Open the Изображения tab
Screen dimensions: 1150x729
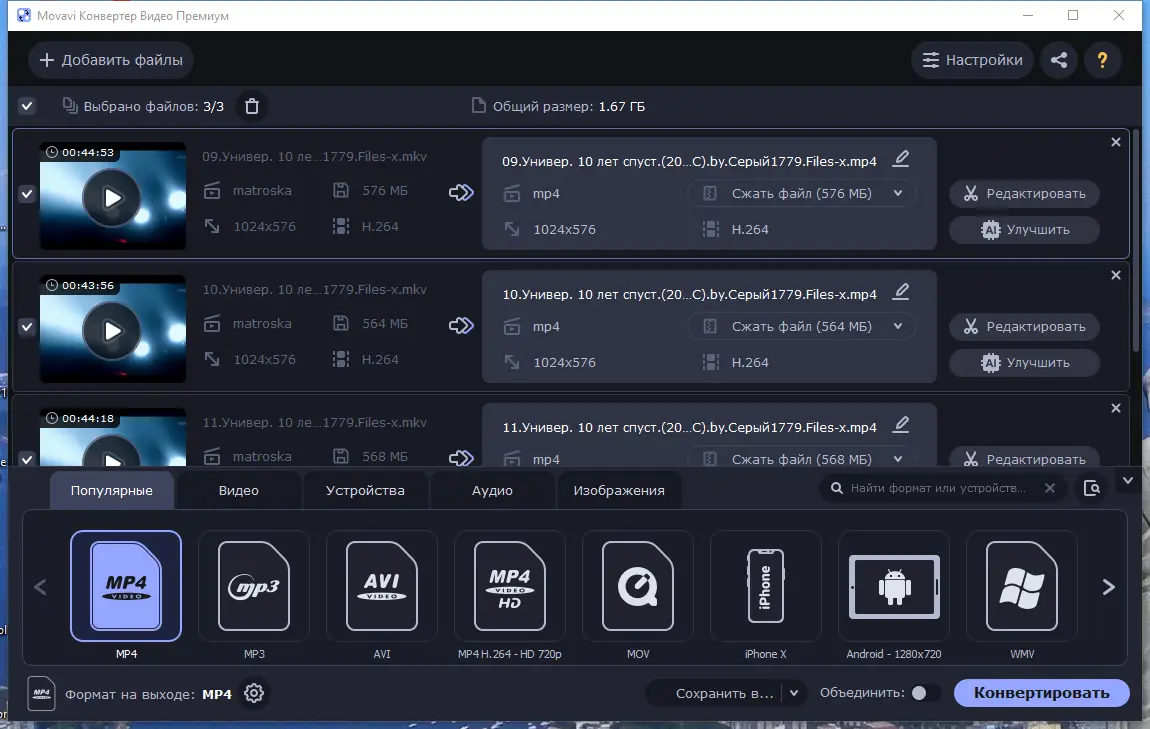pyautogui.click(x=619, y=491)
